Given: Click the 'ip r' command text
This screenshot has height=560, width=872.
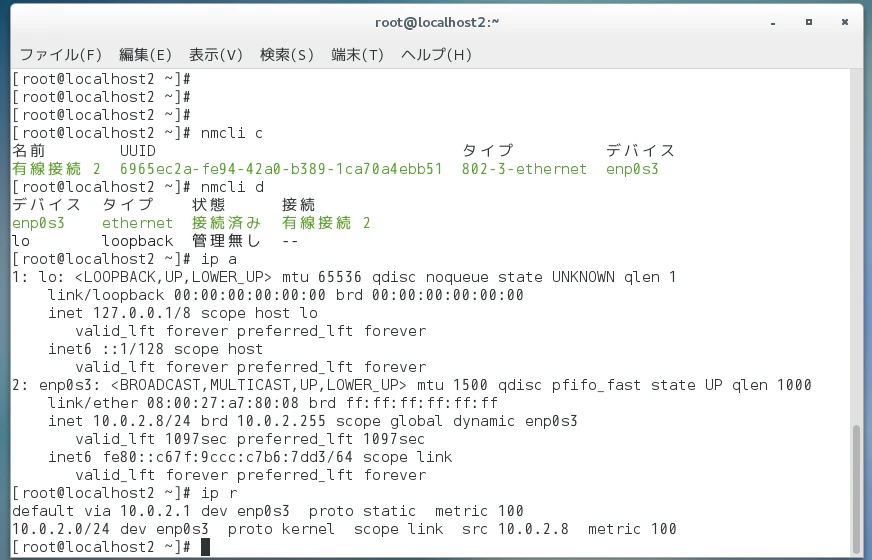Looking at the screenshot, I should point(219,493).
